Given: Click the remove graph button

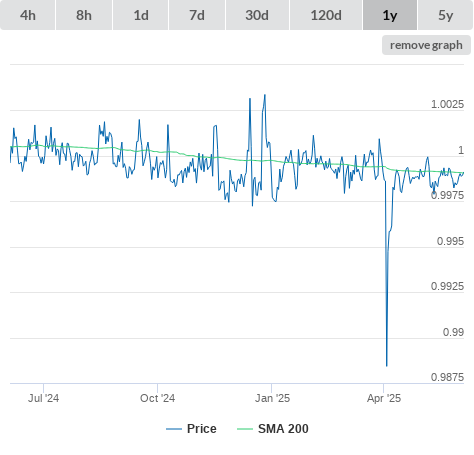Looking at the screenshot, I should point(426,45).
